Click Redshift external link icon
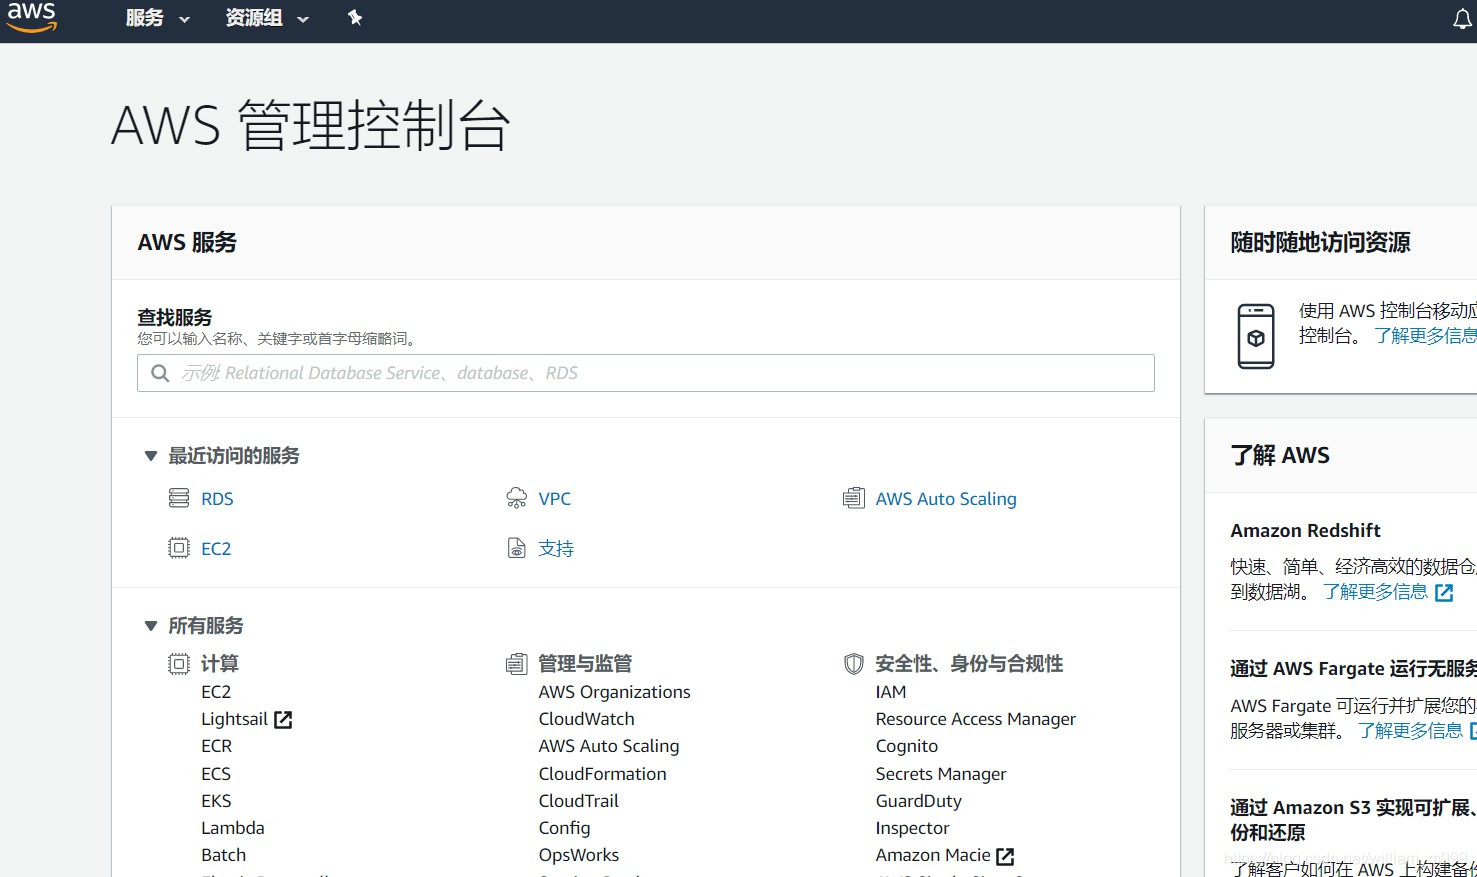This screenshot has height=877, width=1477. tap(1444, 593)
